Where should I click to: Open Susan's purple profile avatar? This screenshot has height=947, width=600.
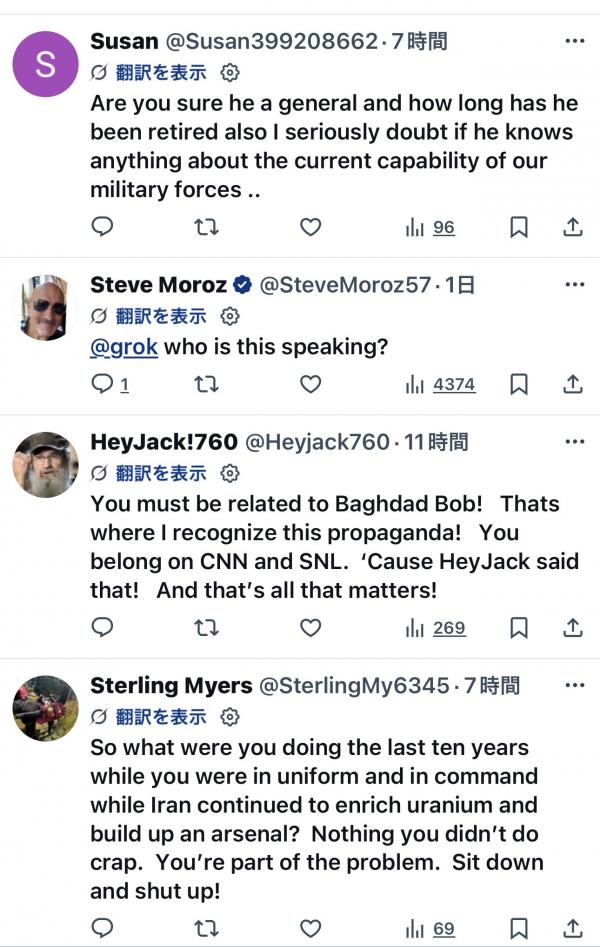click(x=45, y=64)
